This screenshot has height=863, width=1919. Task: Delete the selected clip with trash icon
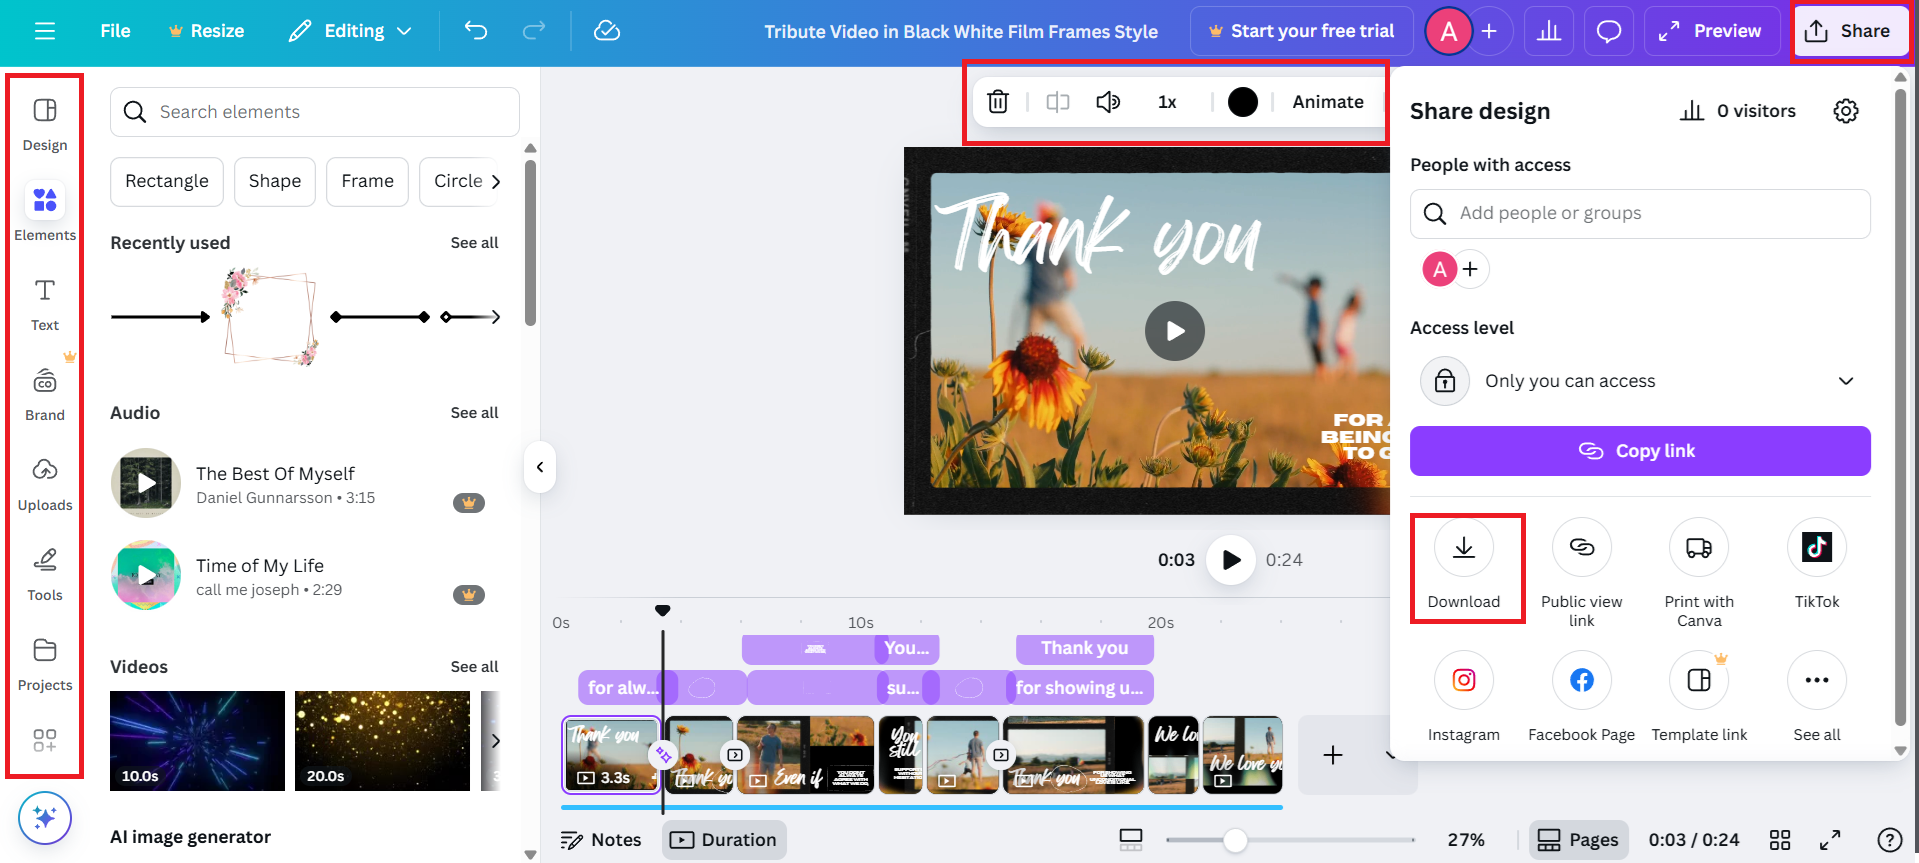[x=998, y=102]
